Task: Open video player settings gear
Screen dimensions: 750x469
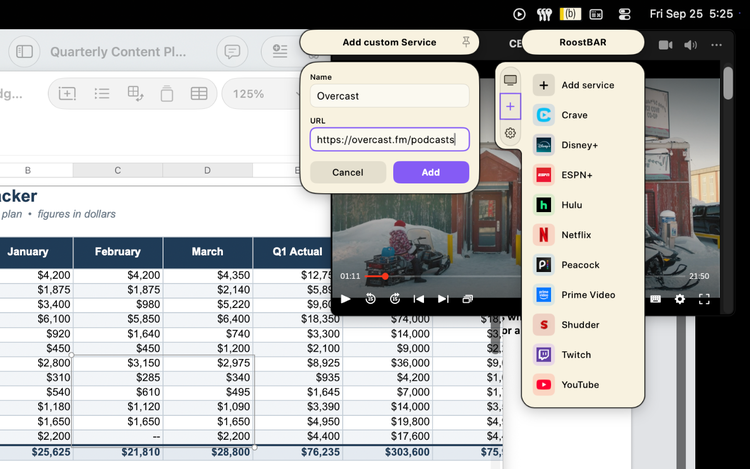Action: click(x=680, y=299)
